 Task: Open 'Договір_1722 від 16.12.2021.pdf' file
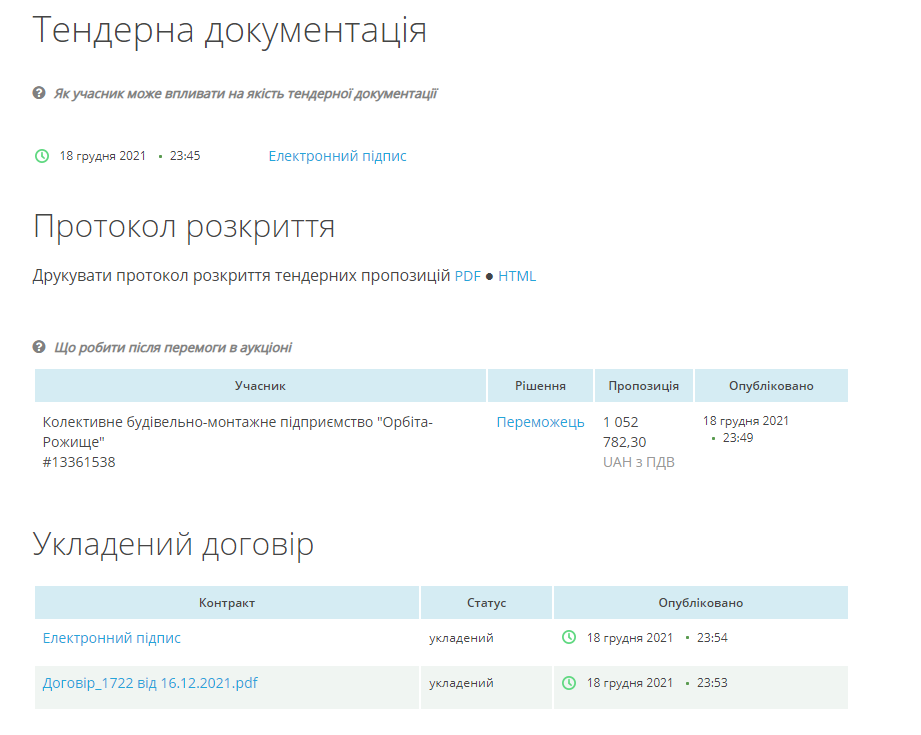click(x=150, y=683)
